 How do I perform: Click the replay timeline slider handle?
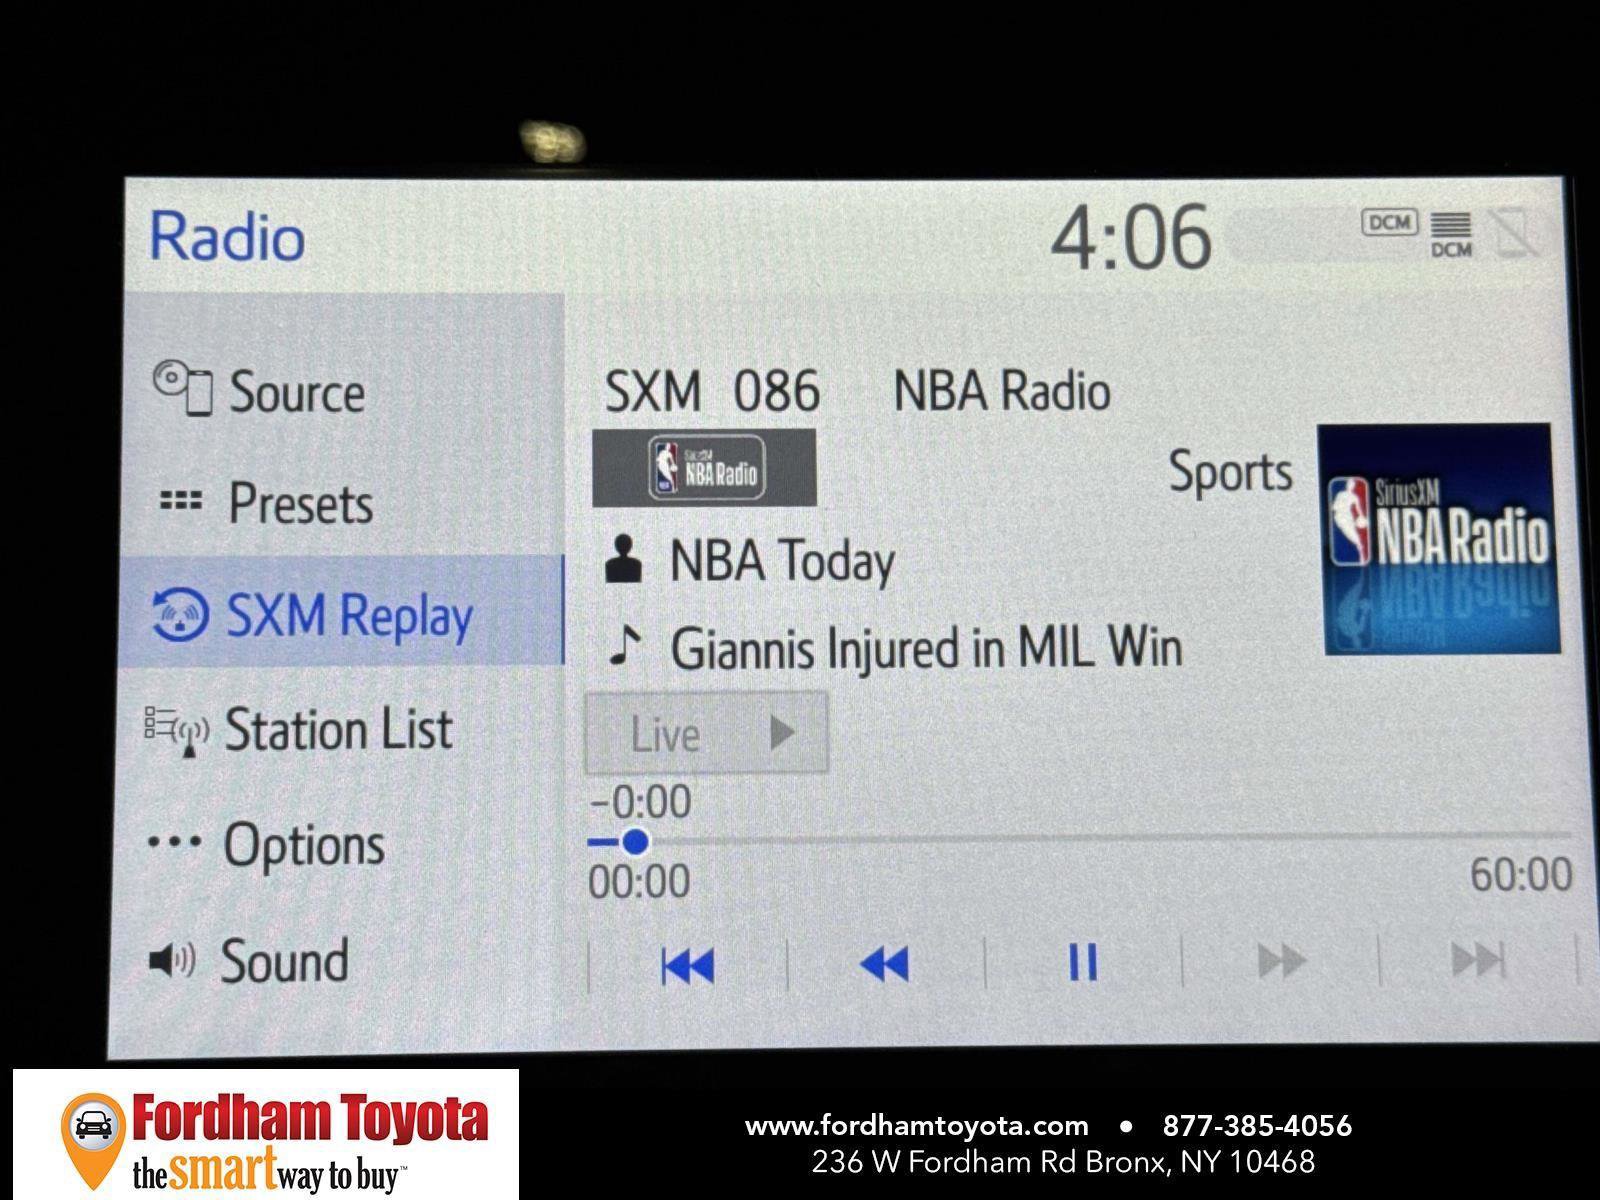pos(634,842)
